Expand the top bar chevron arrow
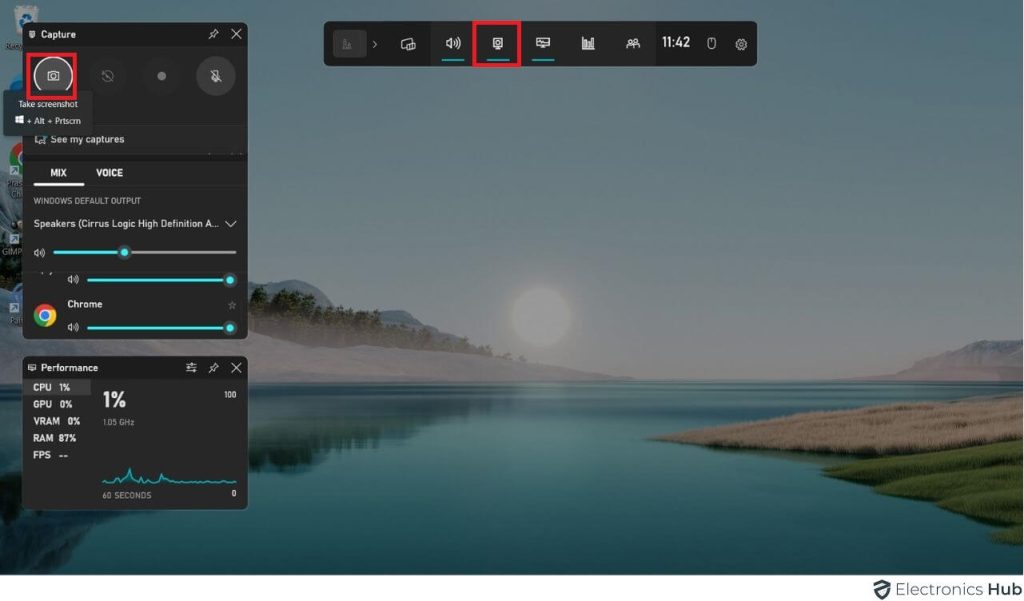This screenshot has width=1024, height=601. click(377, 43)
